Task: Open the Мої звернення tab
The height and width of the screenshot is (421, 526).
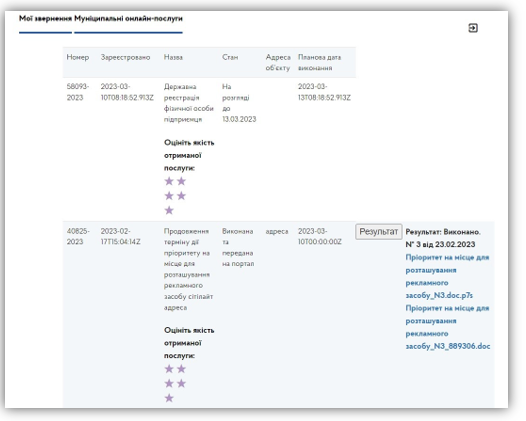Action: (x=45, y=18)
